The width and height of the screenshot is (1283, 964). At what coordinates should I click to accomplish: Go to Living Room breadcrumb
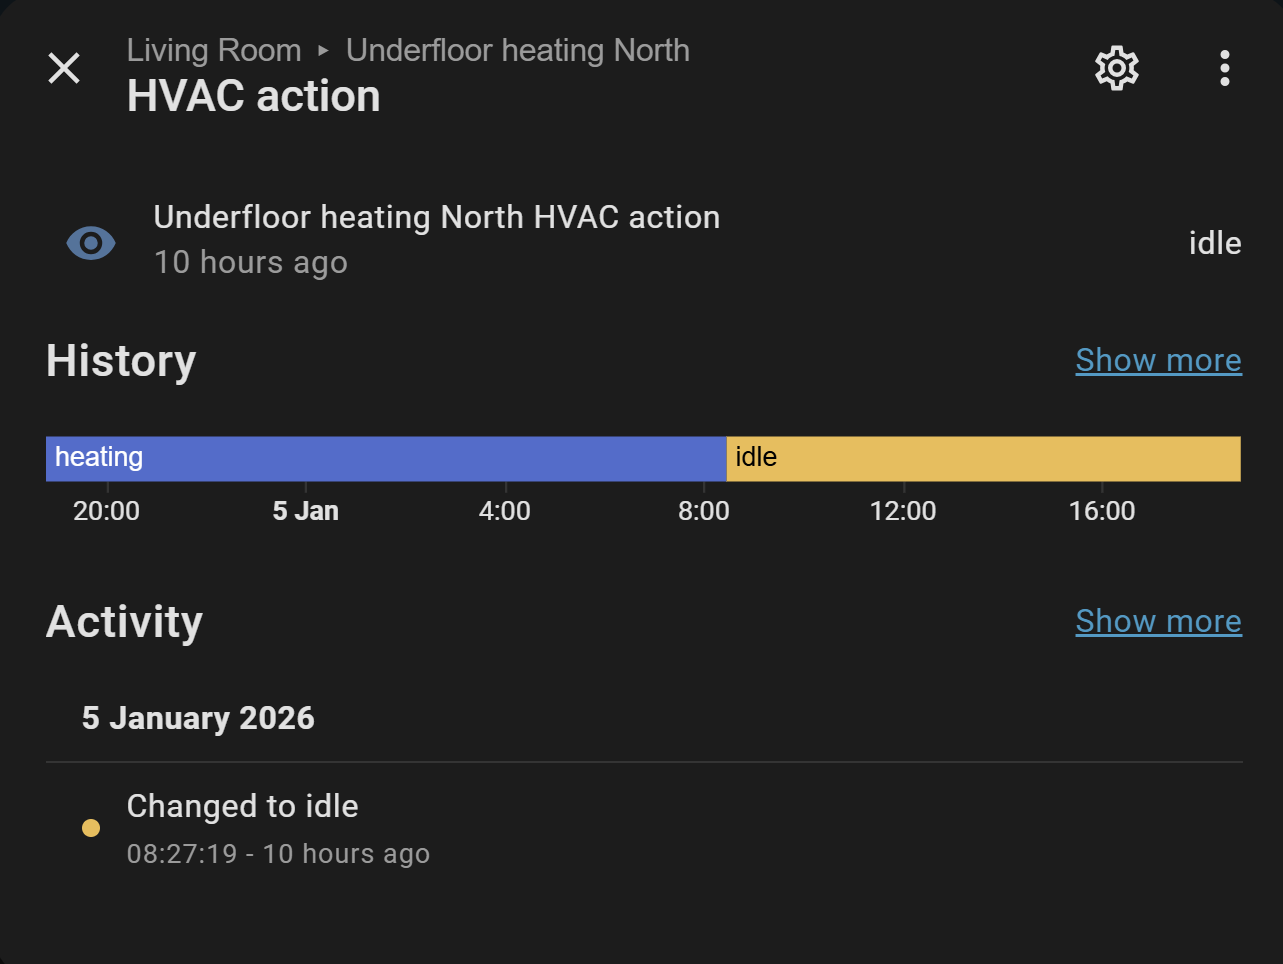tap(214, 51)
